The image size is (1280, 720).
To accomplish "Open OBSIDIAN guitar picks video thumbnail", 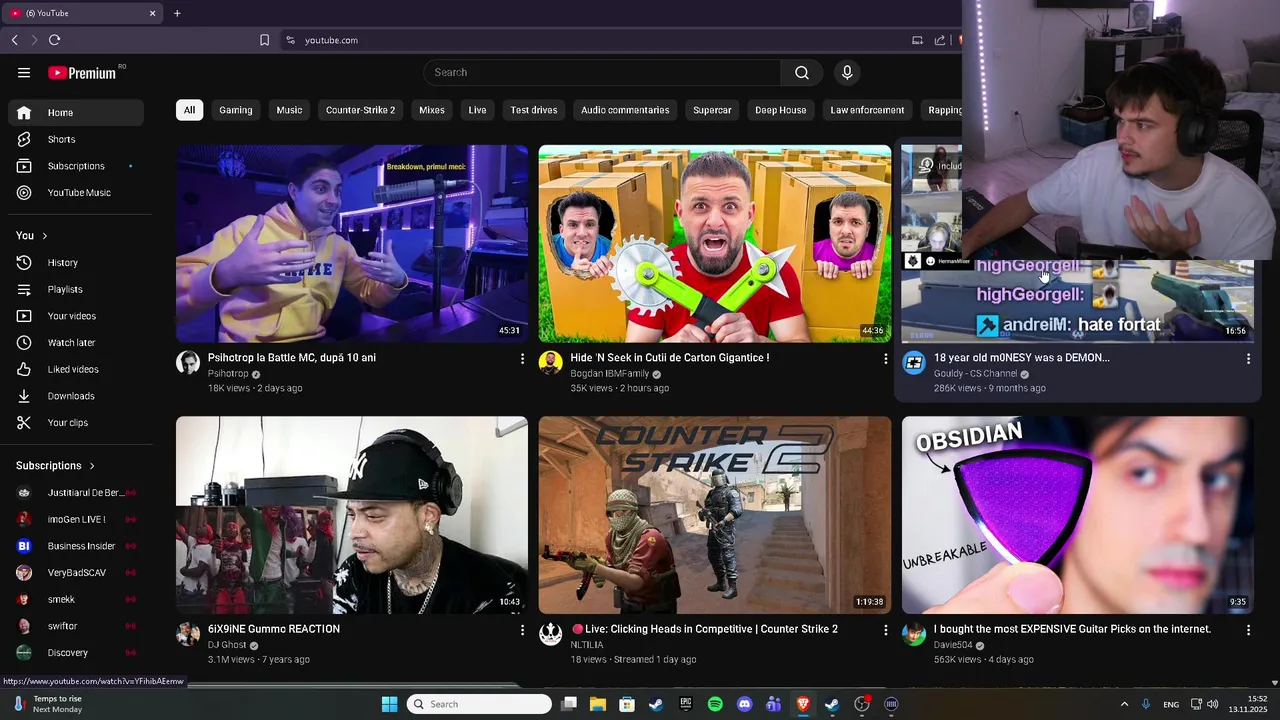I will [1077, 515].
